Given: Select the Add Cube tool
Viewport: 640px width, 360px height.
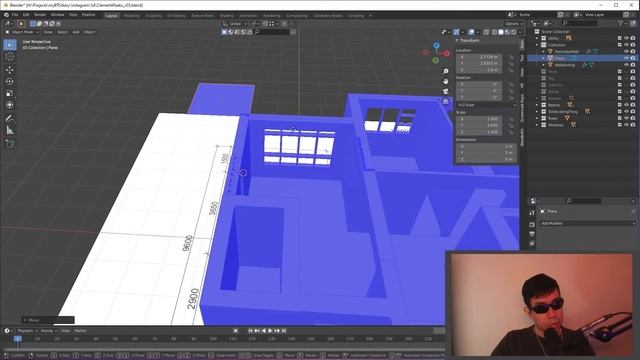Looking at the screenshot, I should [10, 143].
